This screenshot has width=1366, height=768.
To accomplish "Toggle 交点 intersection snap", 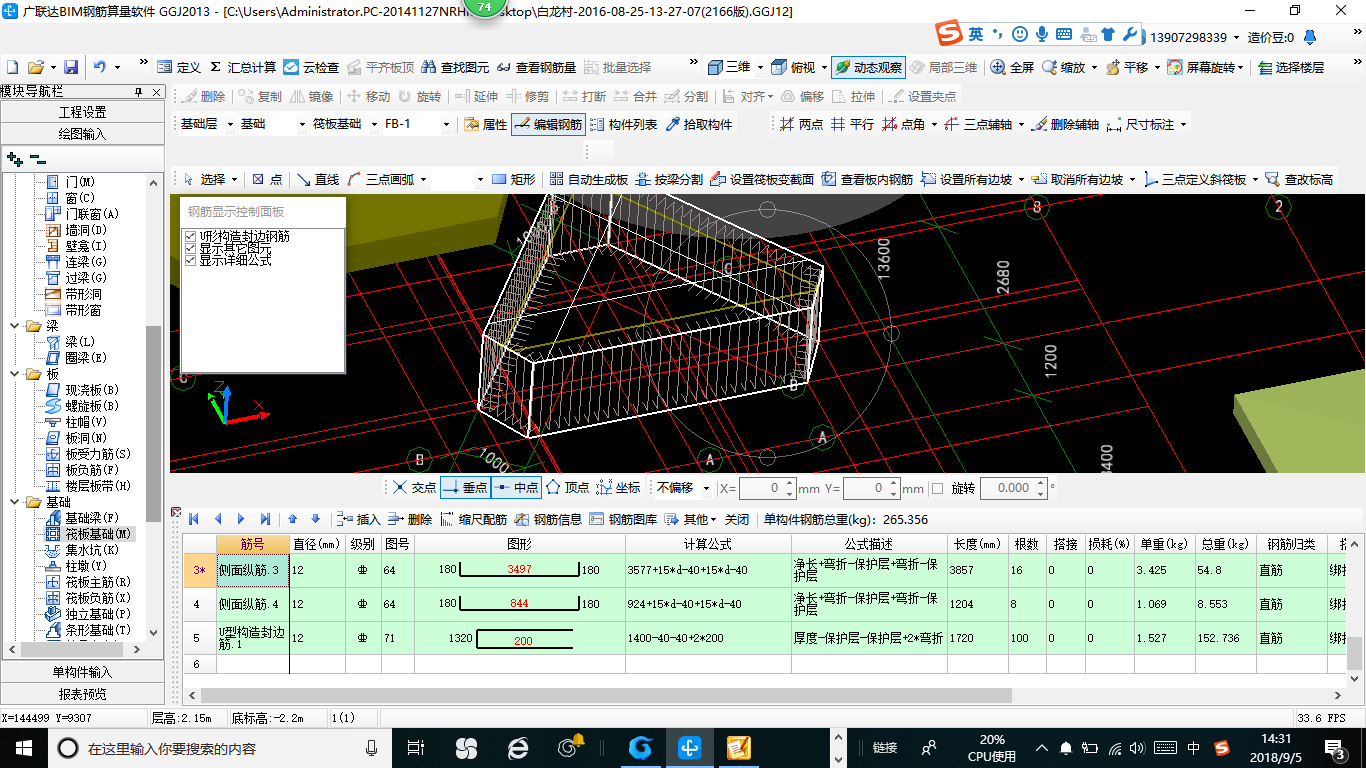I will (x=414, y=488).
